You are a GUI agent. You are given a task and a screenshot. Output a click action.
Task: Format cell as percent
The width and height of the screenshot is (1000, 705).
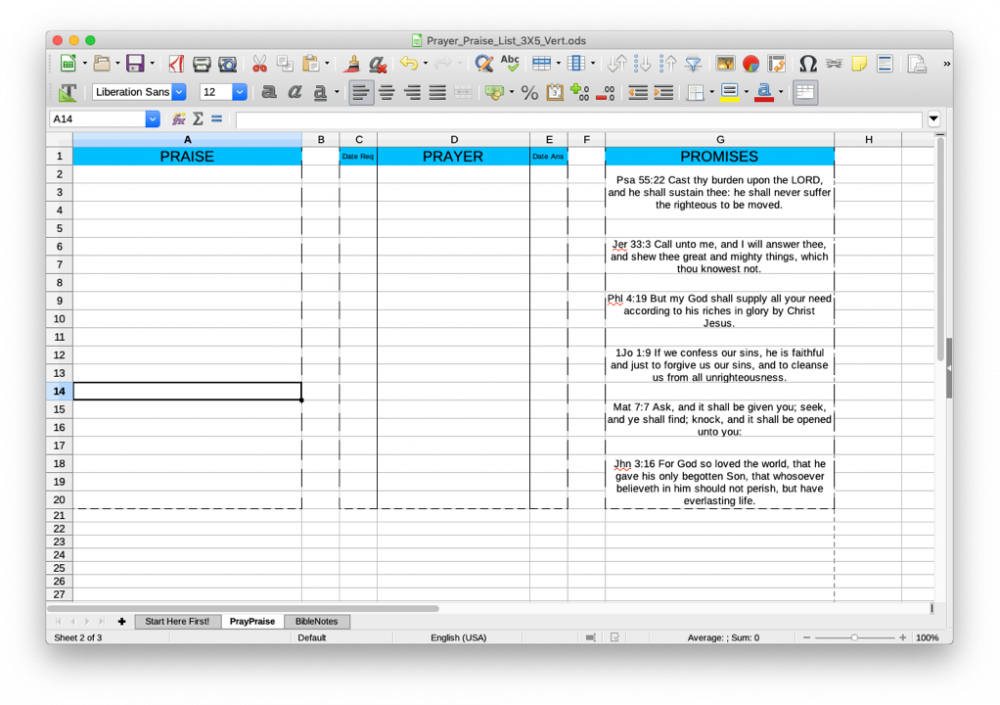529,93
